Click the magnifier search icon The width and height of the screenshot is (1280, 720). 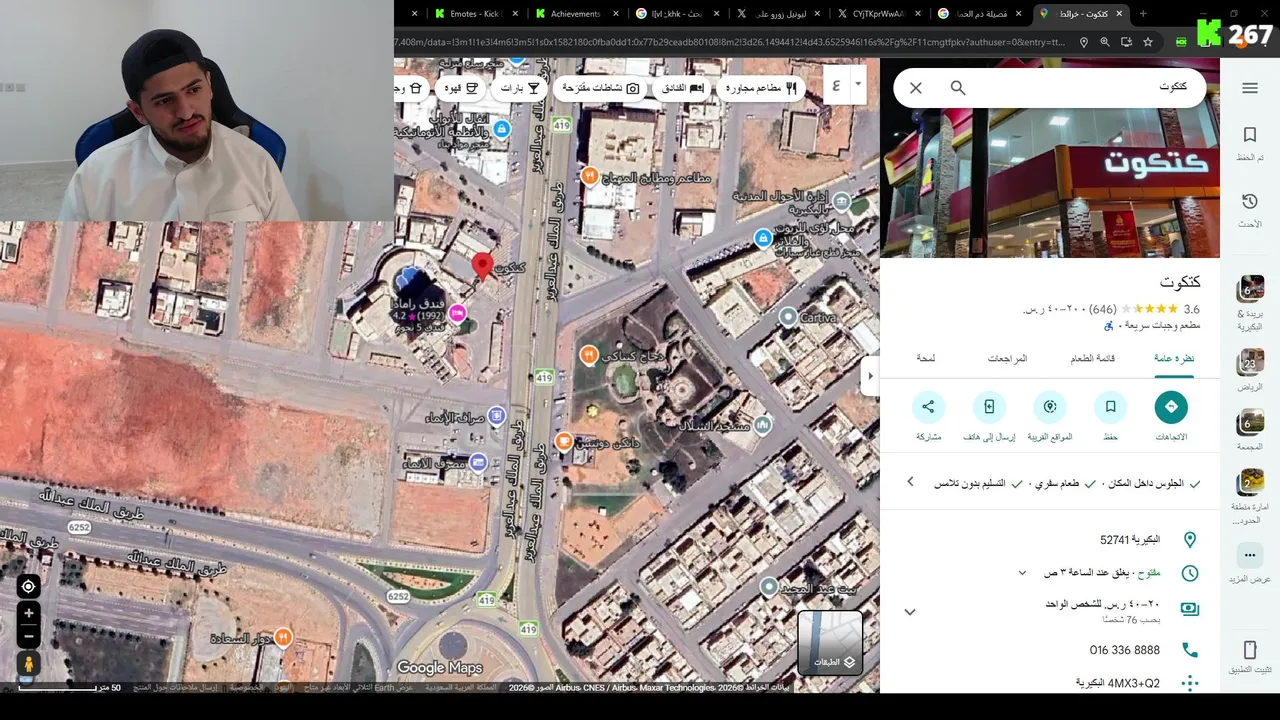click(x=958, y=88)
